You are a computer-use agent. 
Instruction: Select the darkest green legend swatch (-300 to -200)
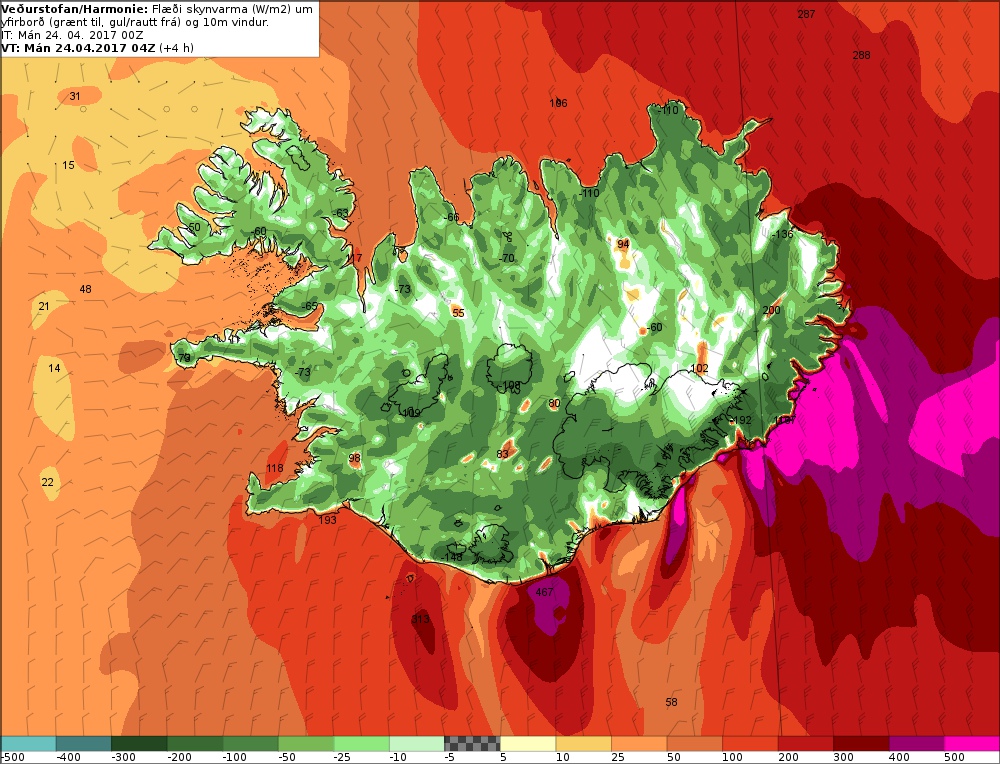click(139, 744)
